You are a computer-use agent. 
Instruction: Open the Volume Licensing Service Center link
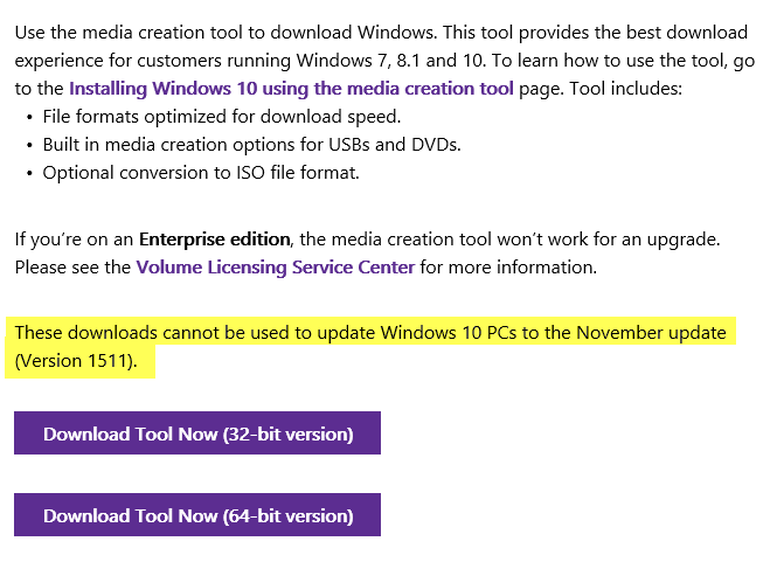tap(275, 267)
